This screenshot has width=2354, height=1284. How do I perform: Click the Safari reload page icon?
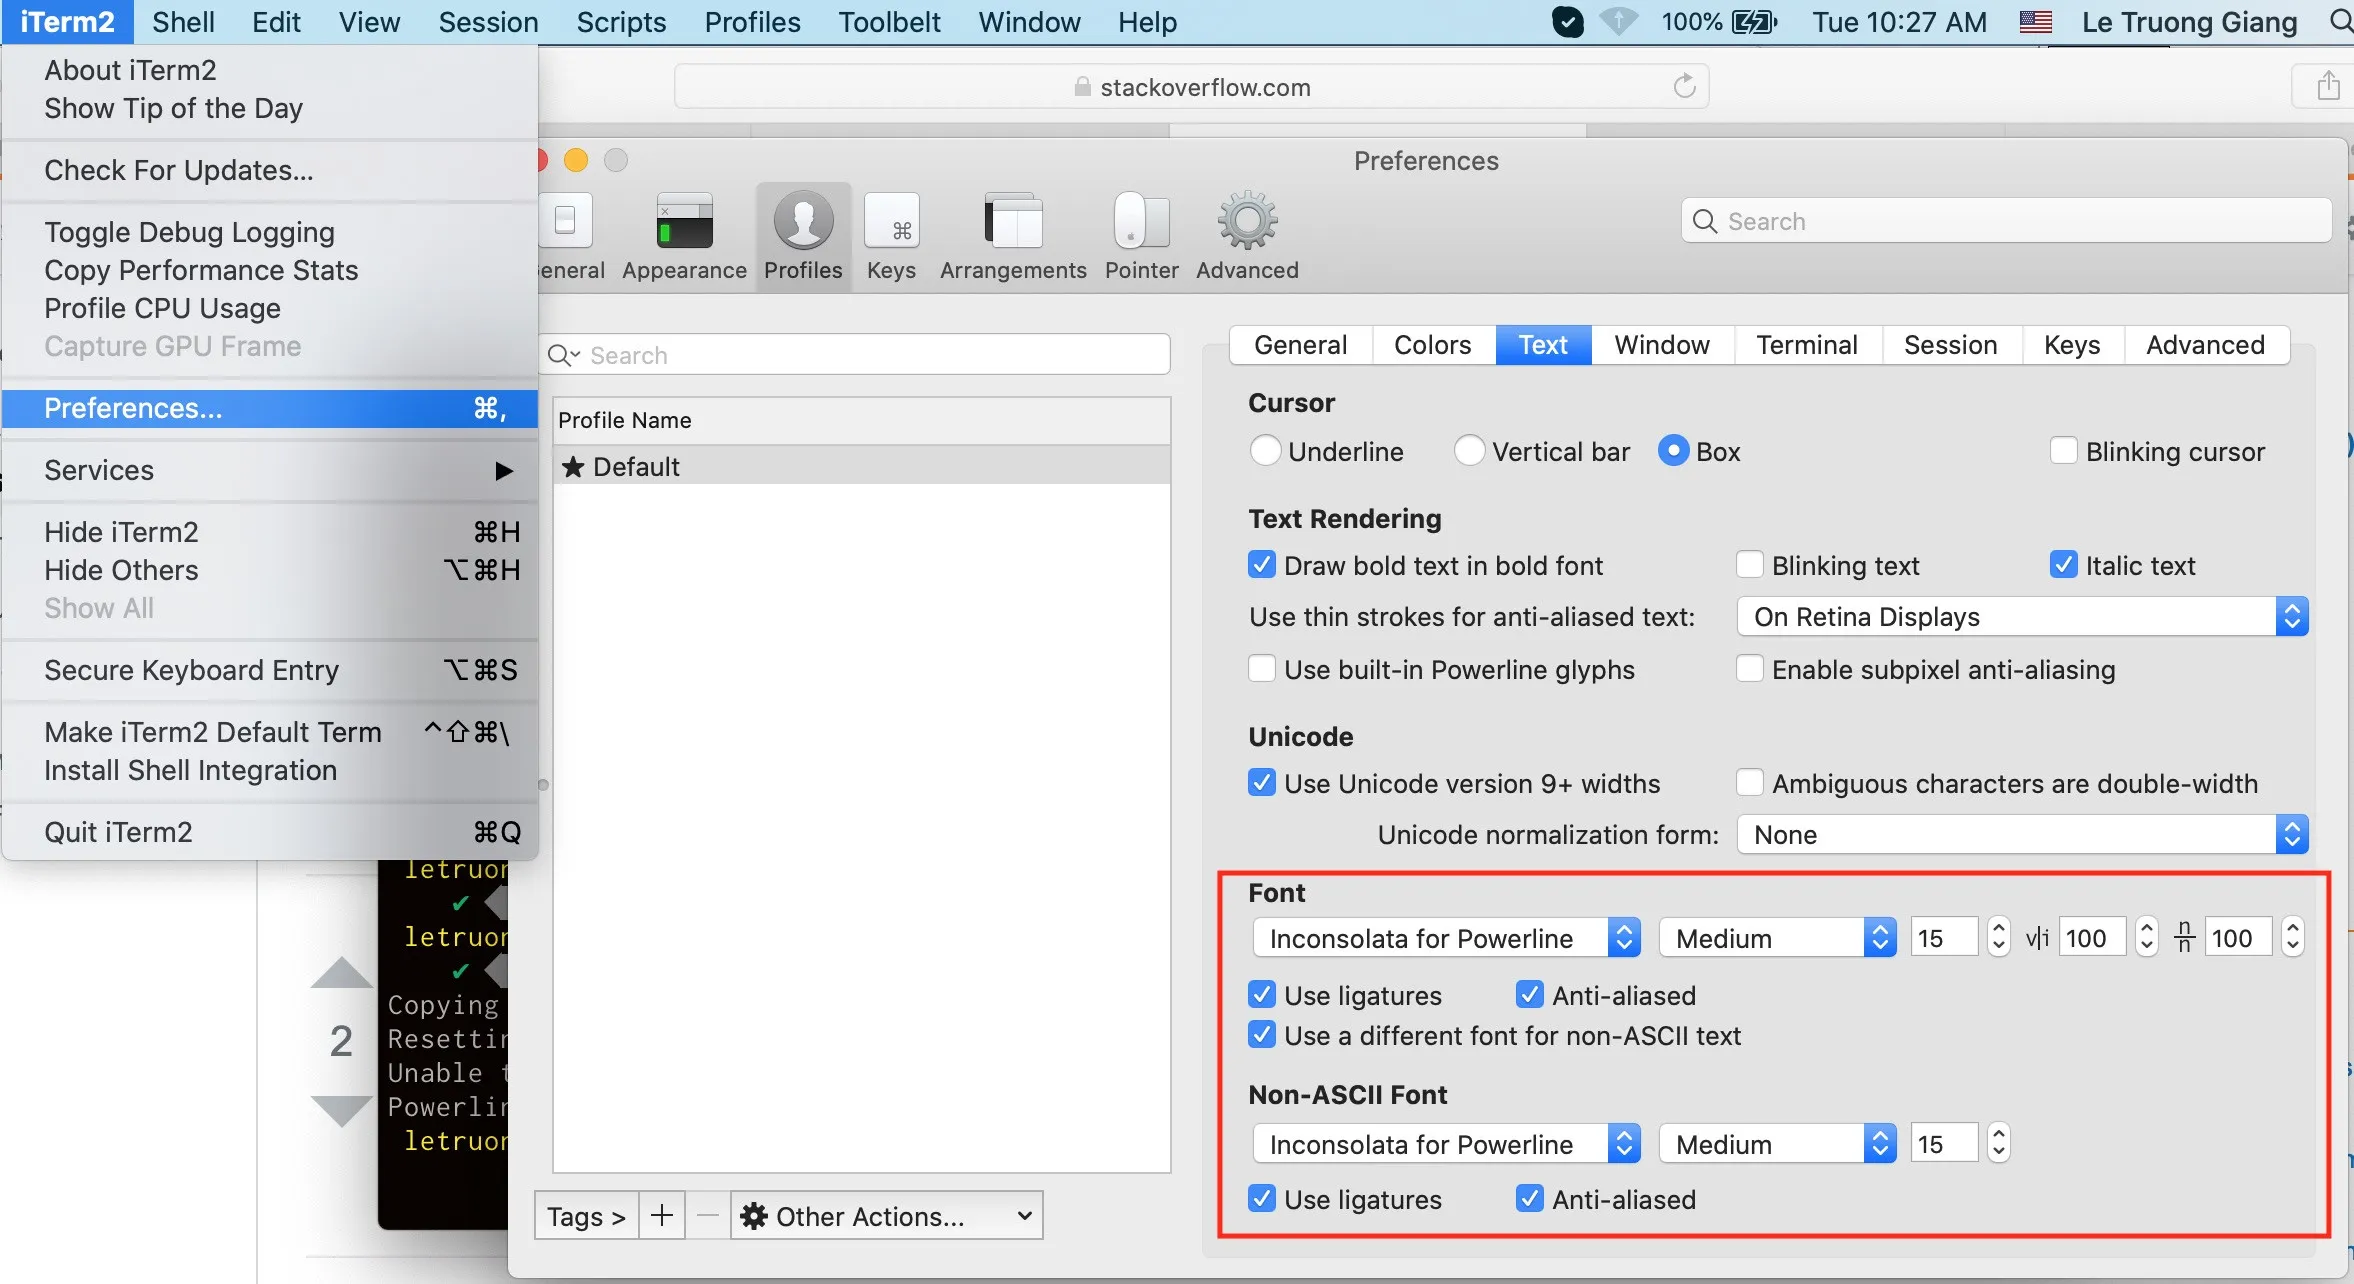1685,87
